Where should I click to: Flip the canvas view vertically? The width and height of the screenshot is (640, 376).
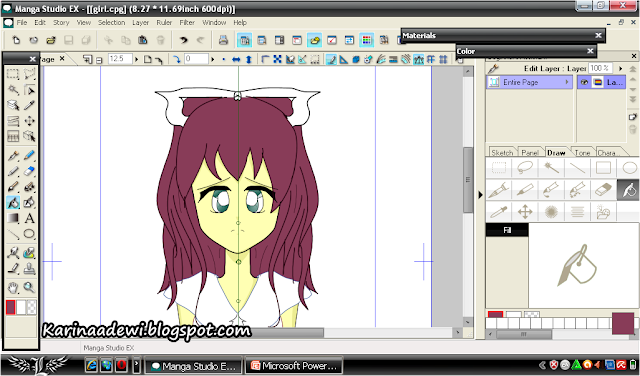pyautogui.click(x=249, y=60)
